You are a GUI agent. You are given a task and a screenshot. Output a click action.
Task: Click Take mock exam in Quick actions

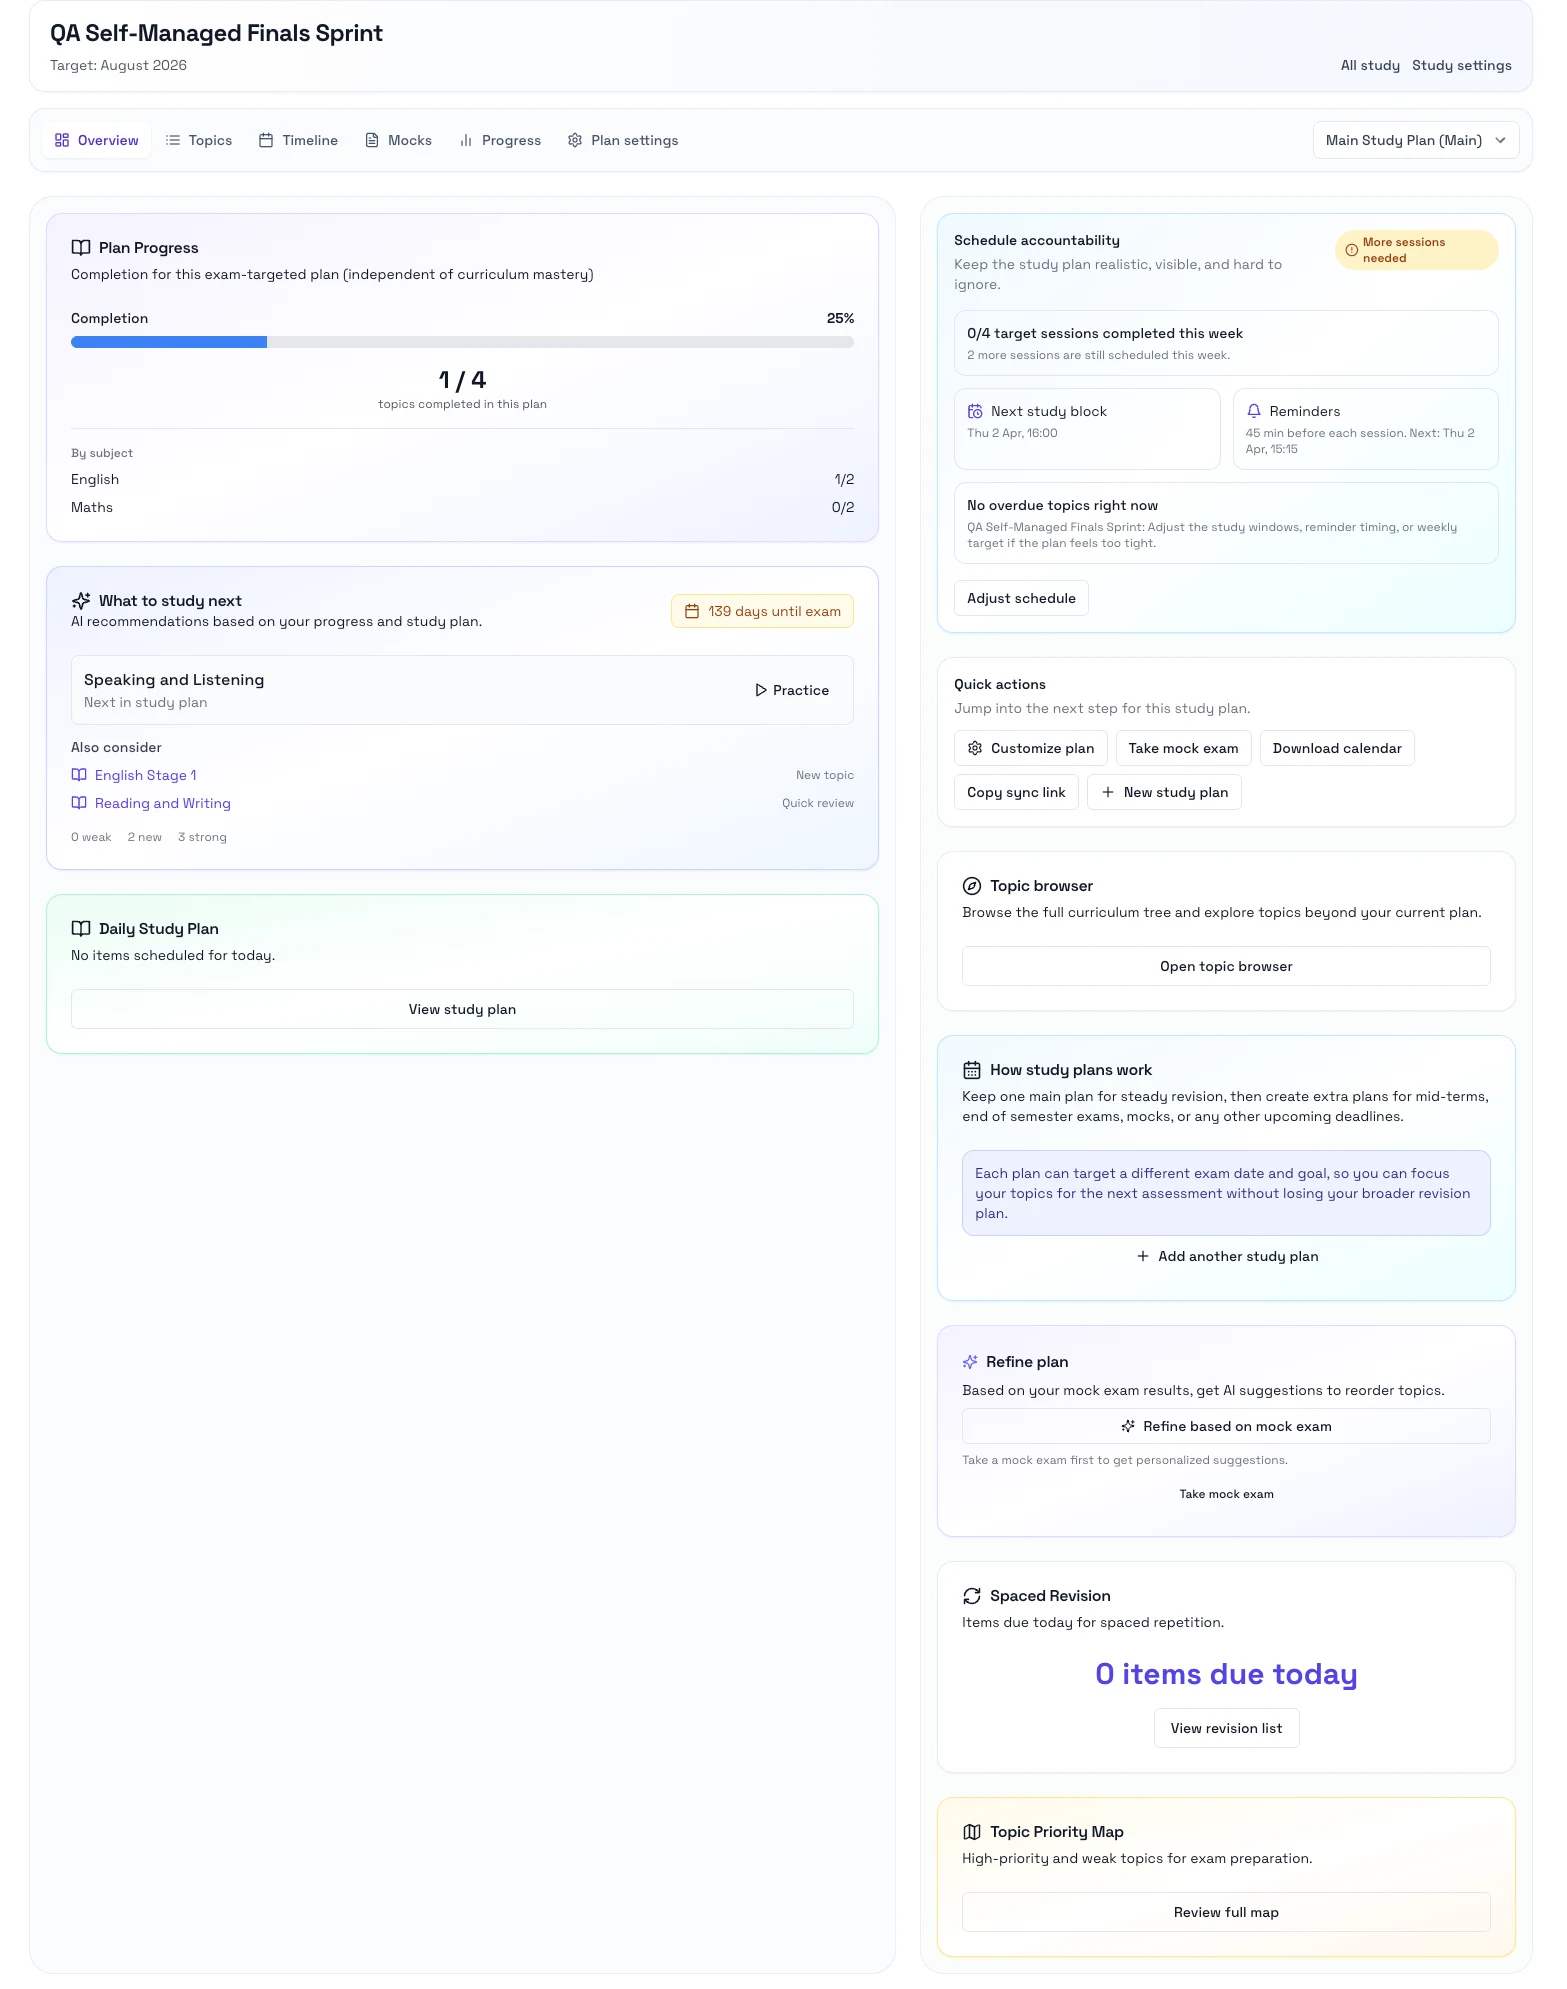point(1183,748)
